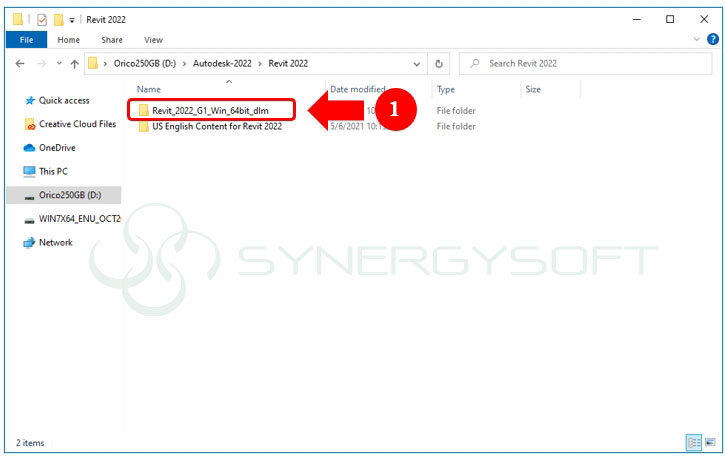Open recent locations dropdown arrow
The height and width of the screenshot is (460, 725).
(x=59, y=64)
